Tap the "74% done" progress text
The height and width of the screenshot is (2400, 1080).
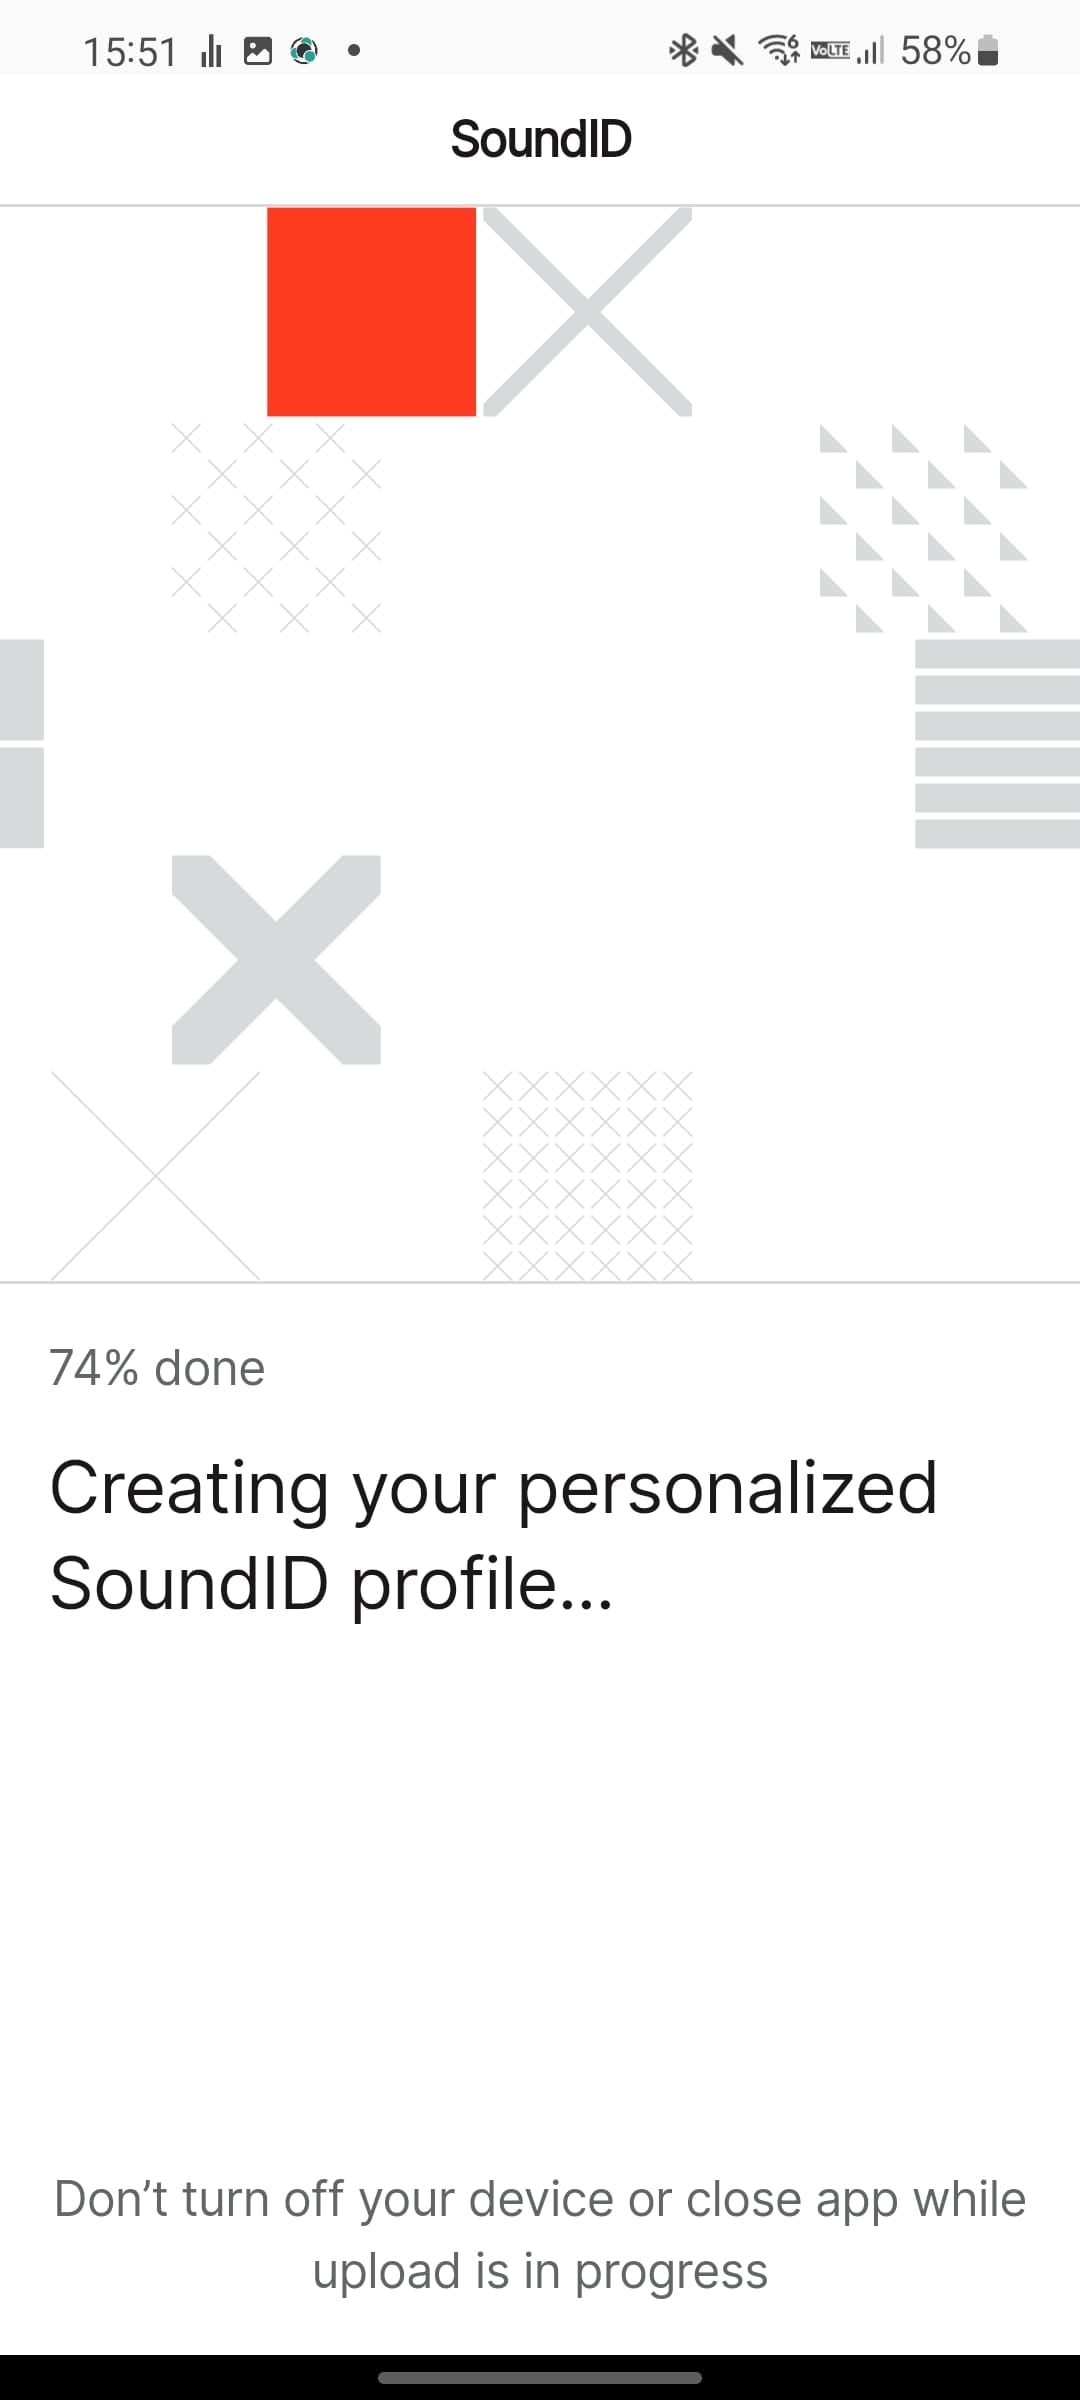click(157, 1368)
